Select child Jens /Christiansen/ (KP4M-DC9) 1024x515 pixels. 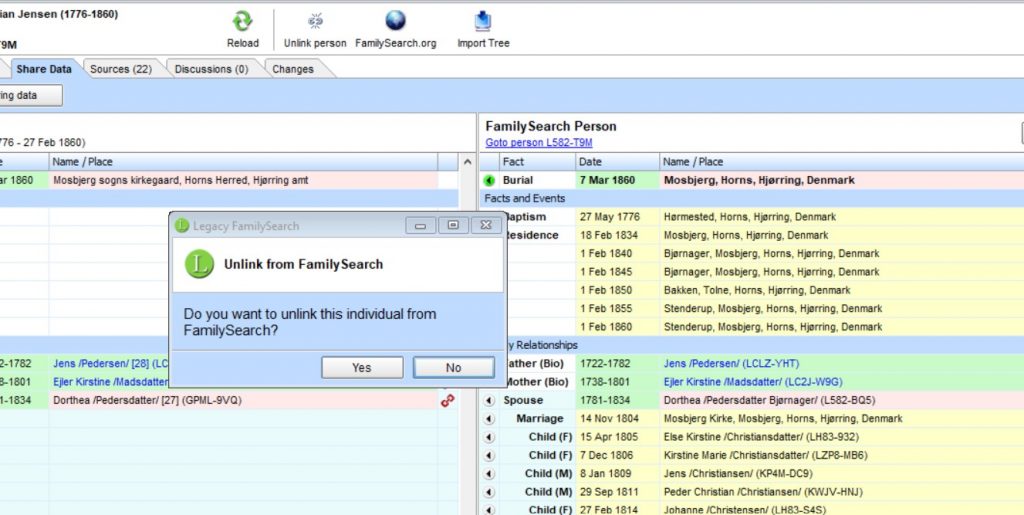(738, 473)
